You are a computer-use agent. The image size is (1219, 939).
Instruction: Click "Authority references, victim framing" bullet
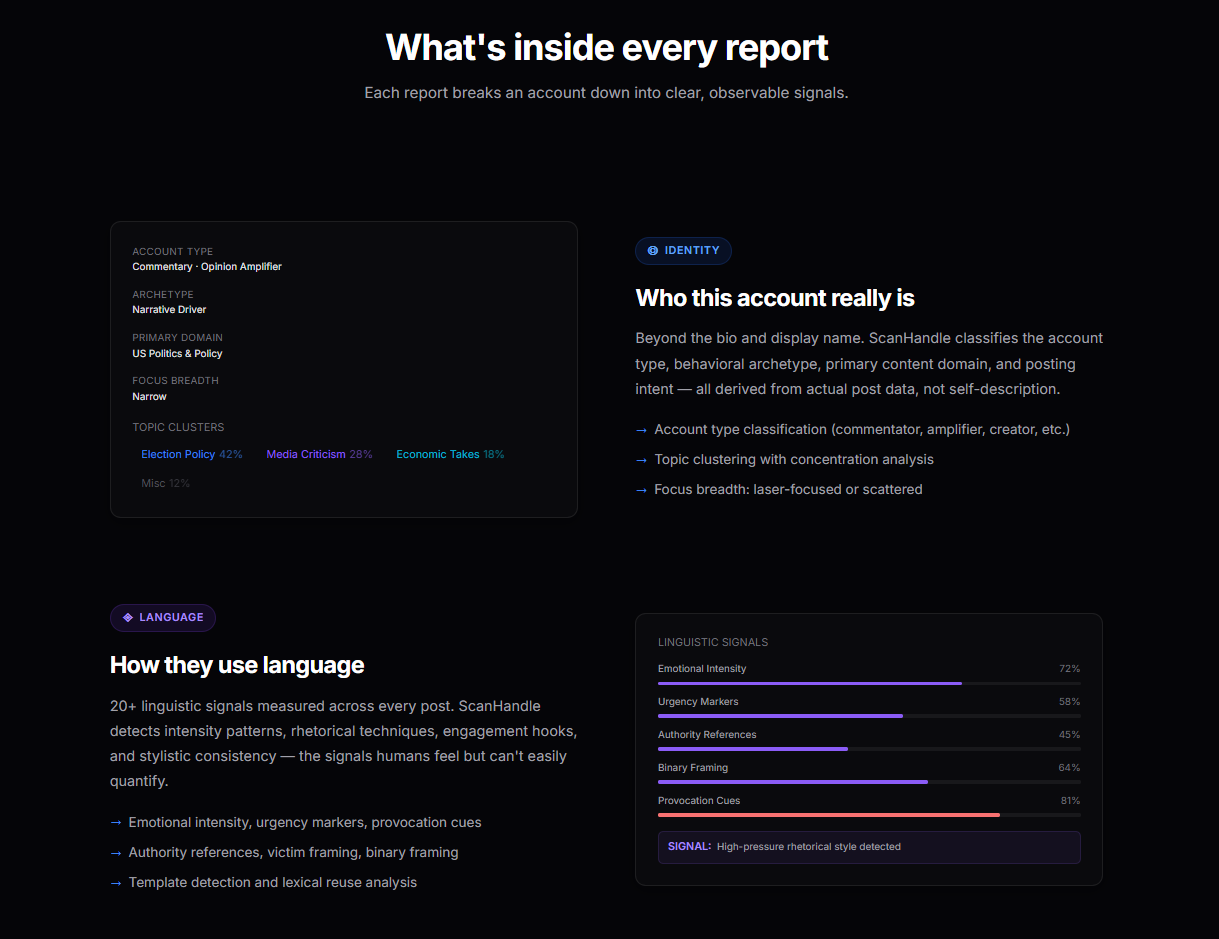coord(284,852)
